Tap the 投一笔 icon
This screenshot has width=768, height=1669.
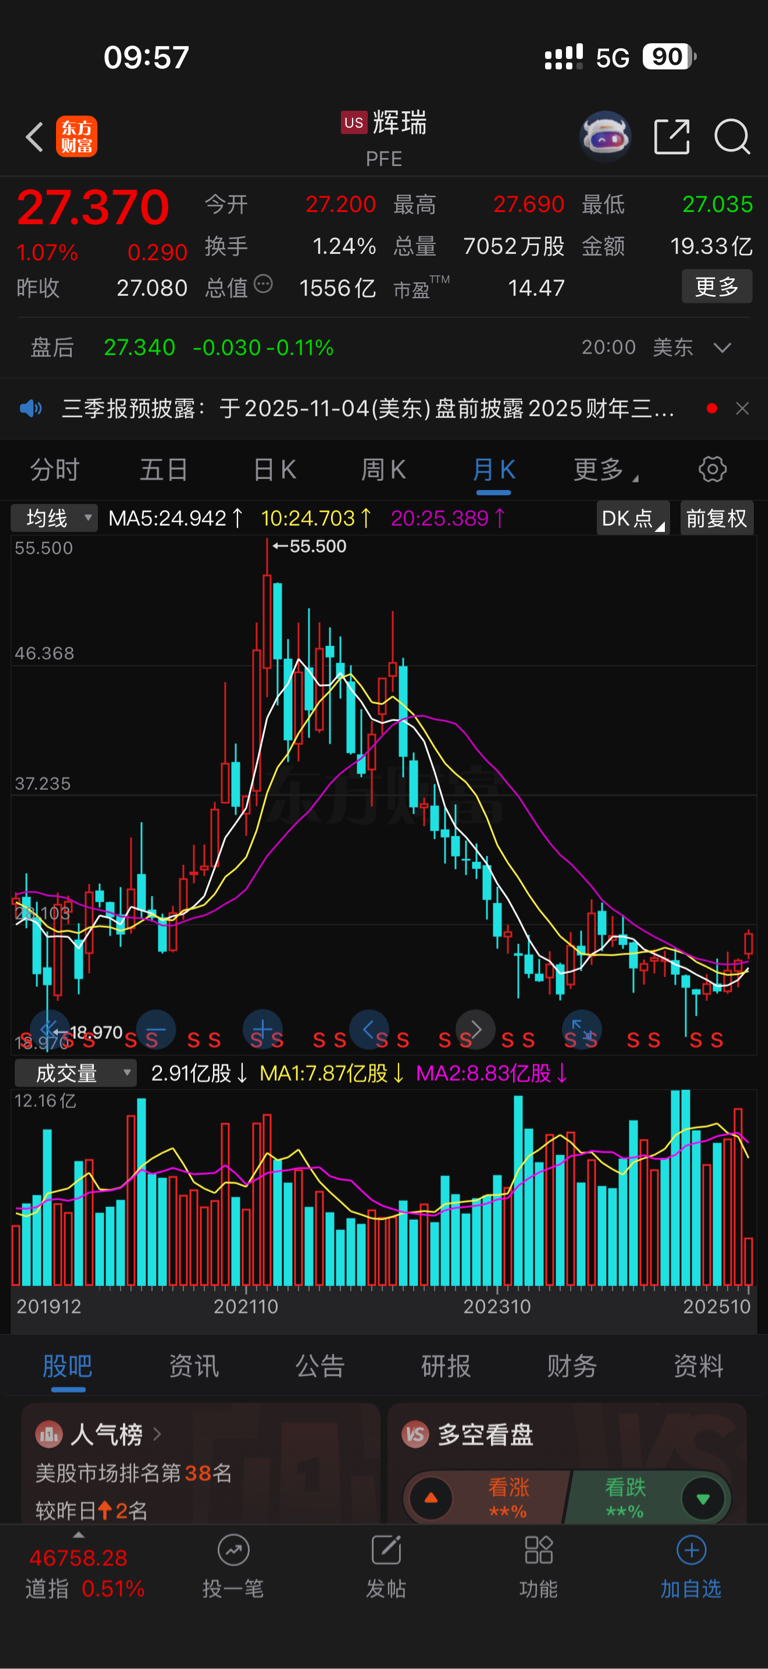click(x=233, y=1550)
